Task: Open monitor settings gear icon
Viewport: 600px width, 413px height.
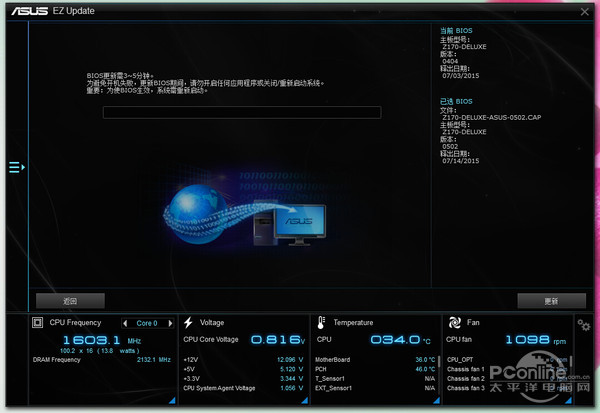Action: point(584,325)
